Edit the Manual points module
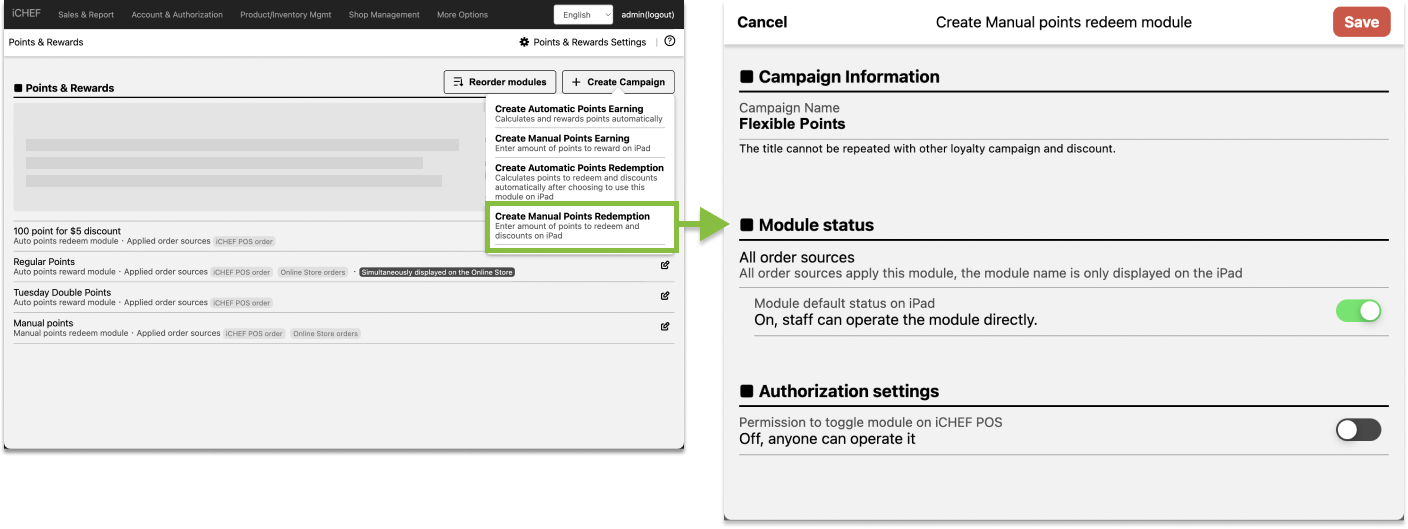This screenshot has width=1408, height=529. [x=665, y=326]
